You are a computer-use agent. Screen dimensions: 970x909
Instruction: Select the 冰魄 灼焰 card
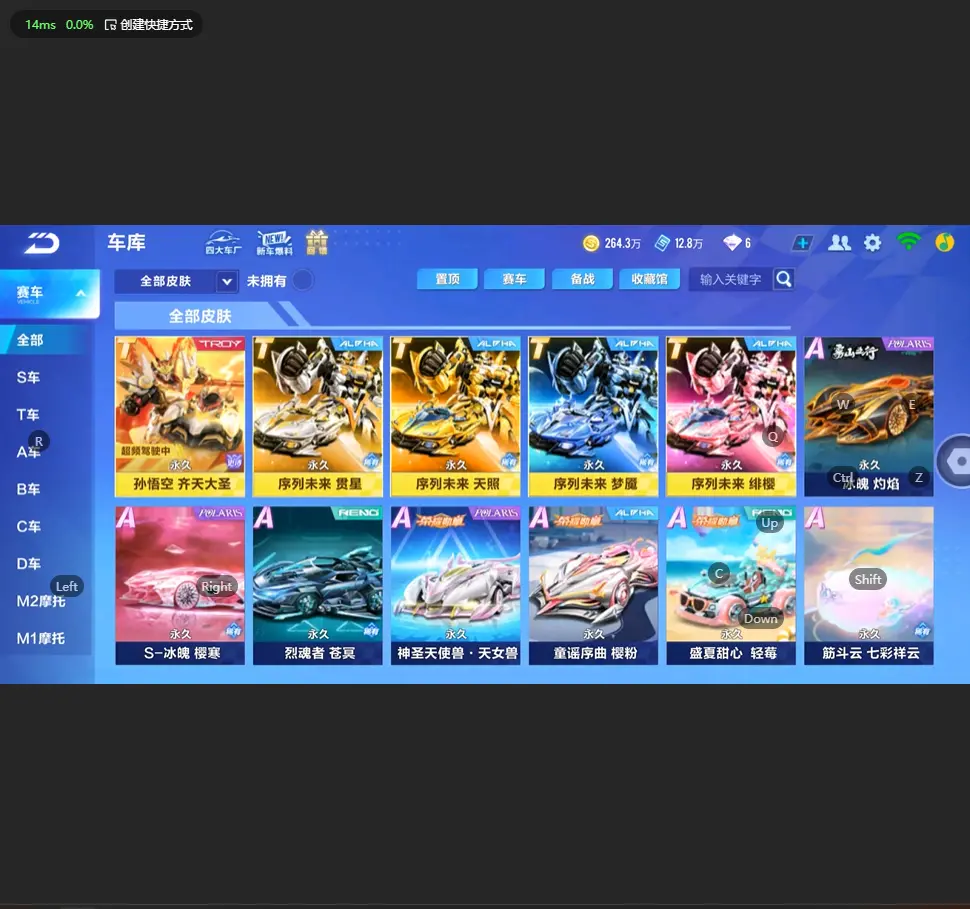869,416
